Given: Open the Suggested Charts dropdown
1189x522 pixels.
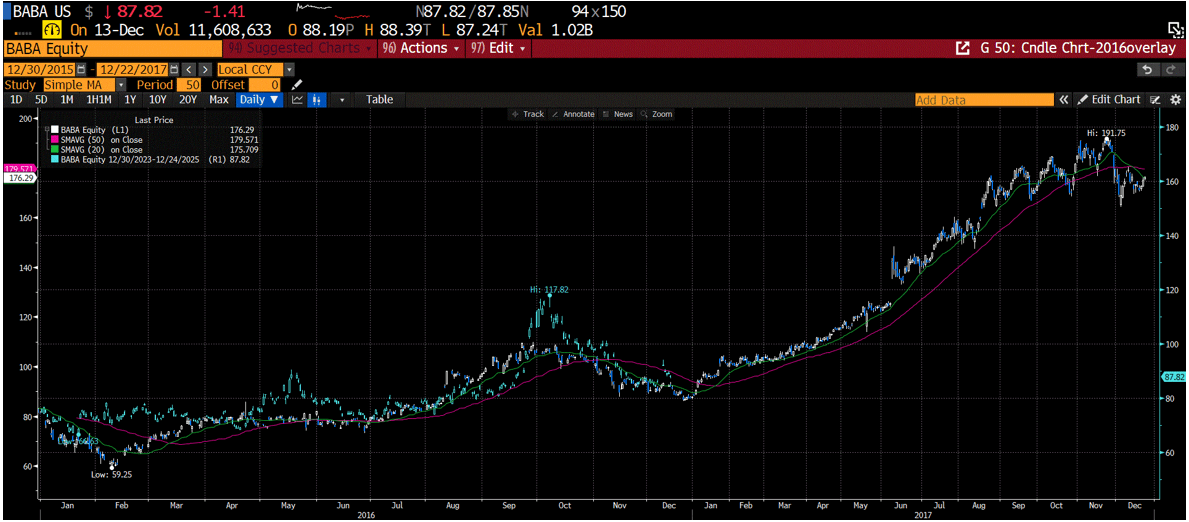Looking at the screenshot, I should point(300,48).
